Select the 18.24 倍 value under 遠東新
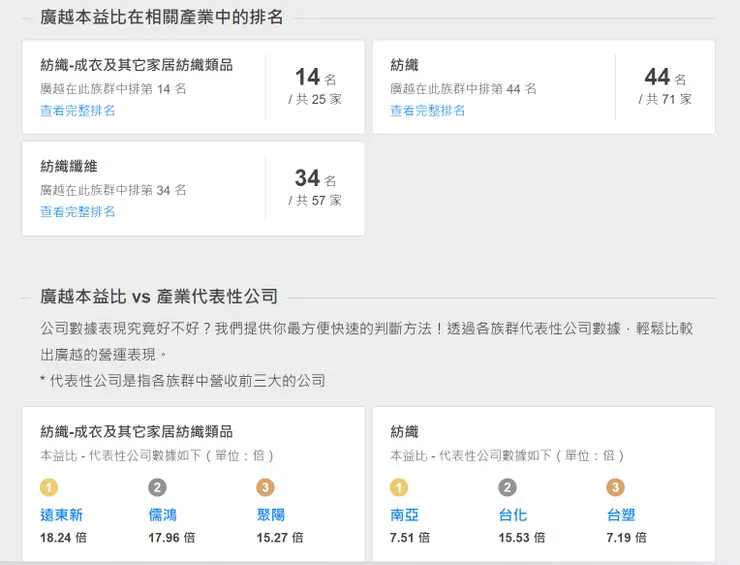The image size is (740, 565). 63,537
